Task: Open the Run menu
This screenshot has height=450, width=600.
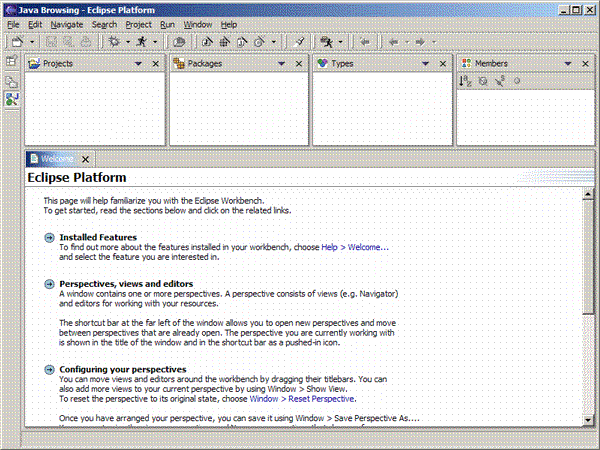Action: [x=167, y=25]
